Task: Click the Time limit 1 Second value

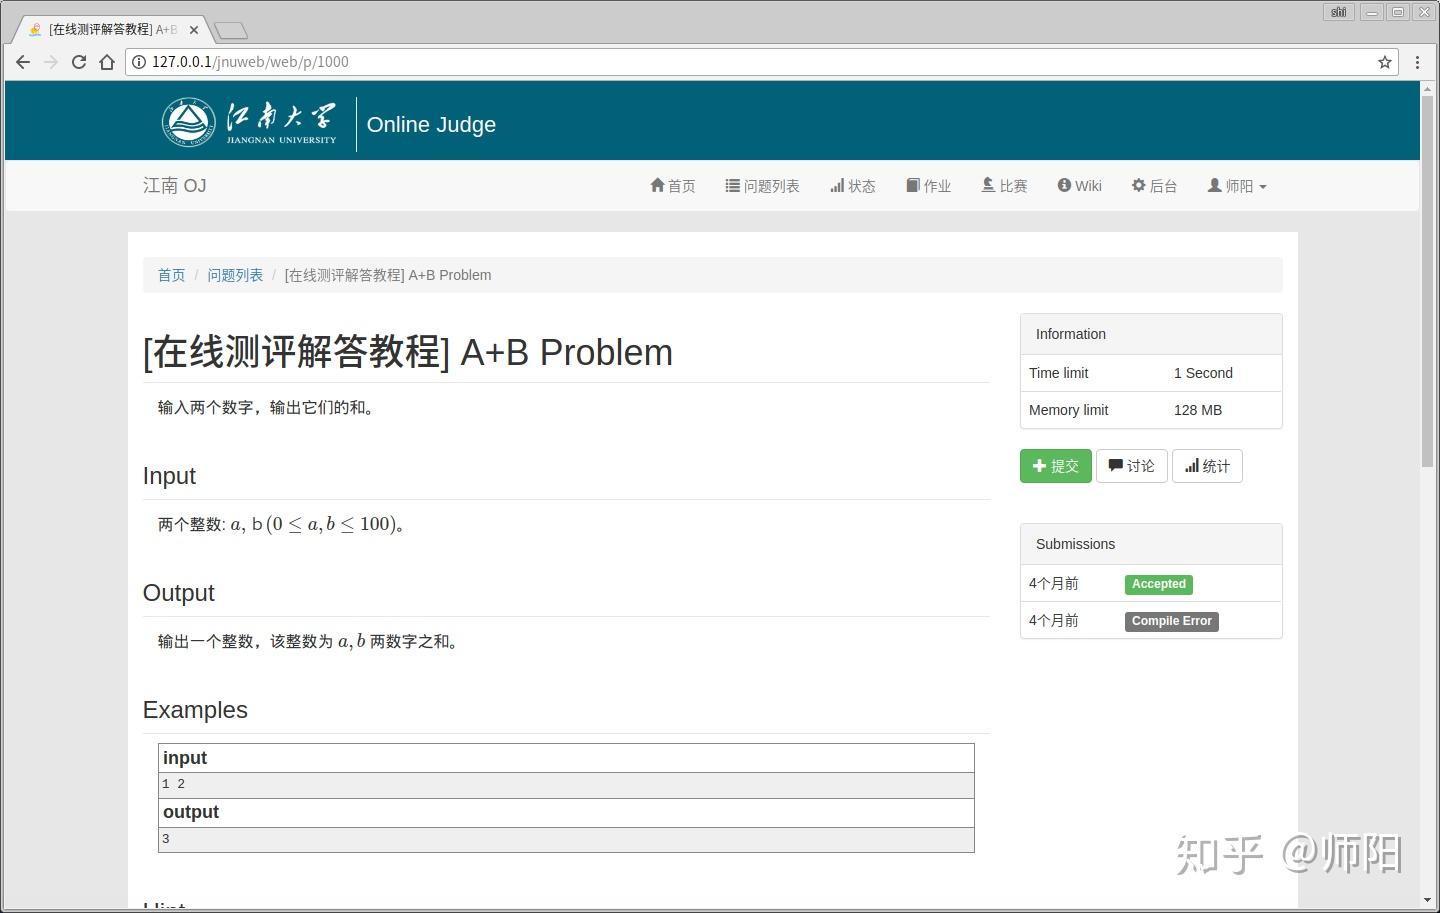Action: click(x=1203, y=373)
